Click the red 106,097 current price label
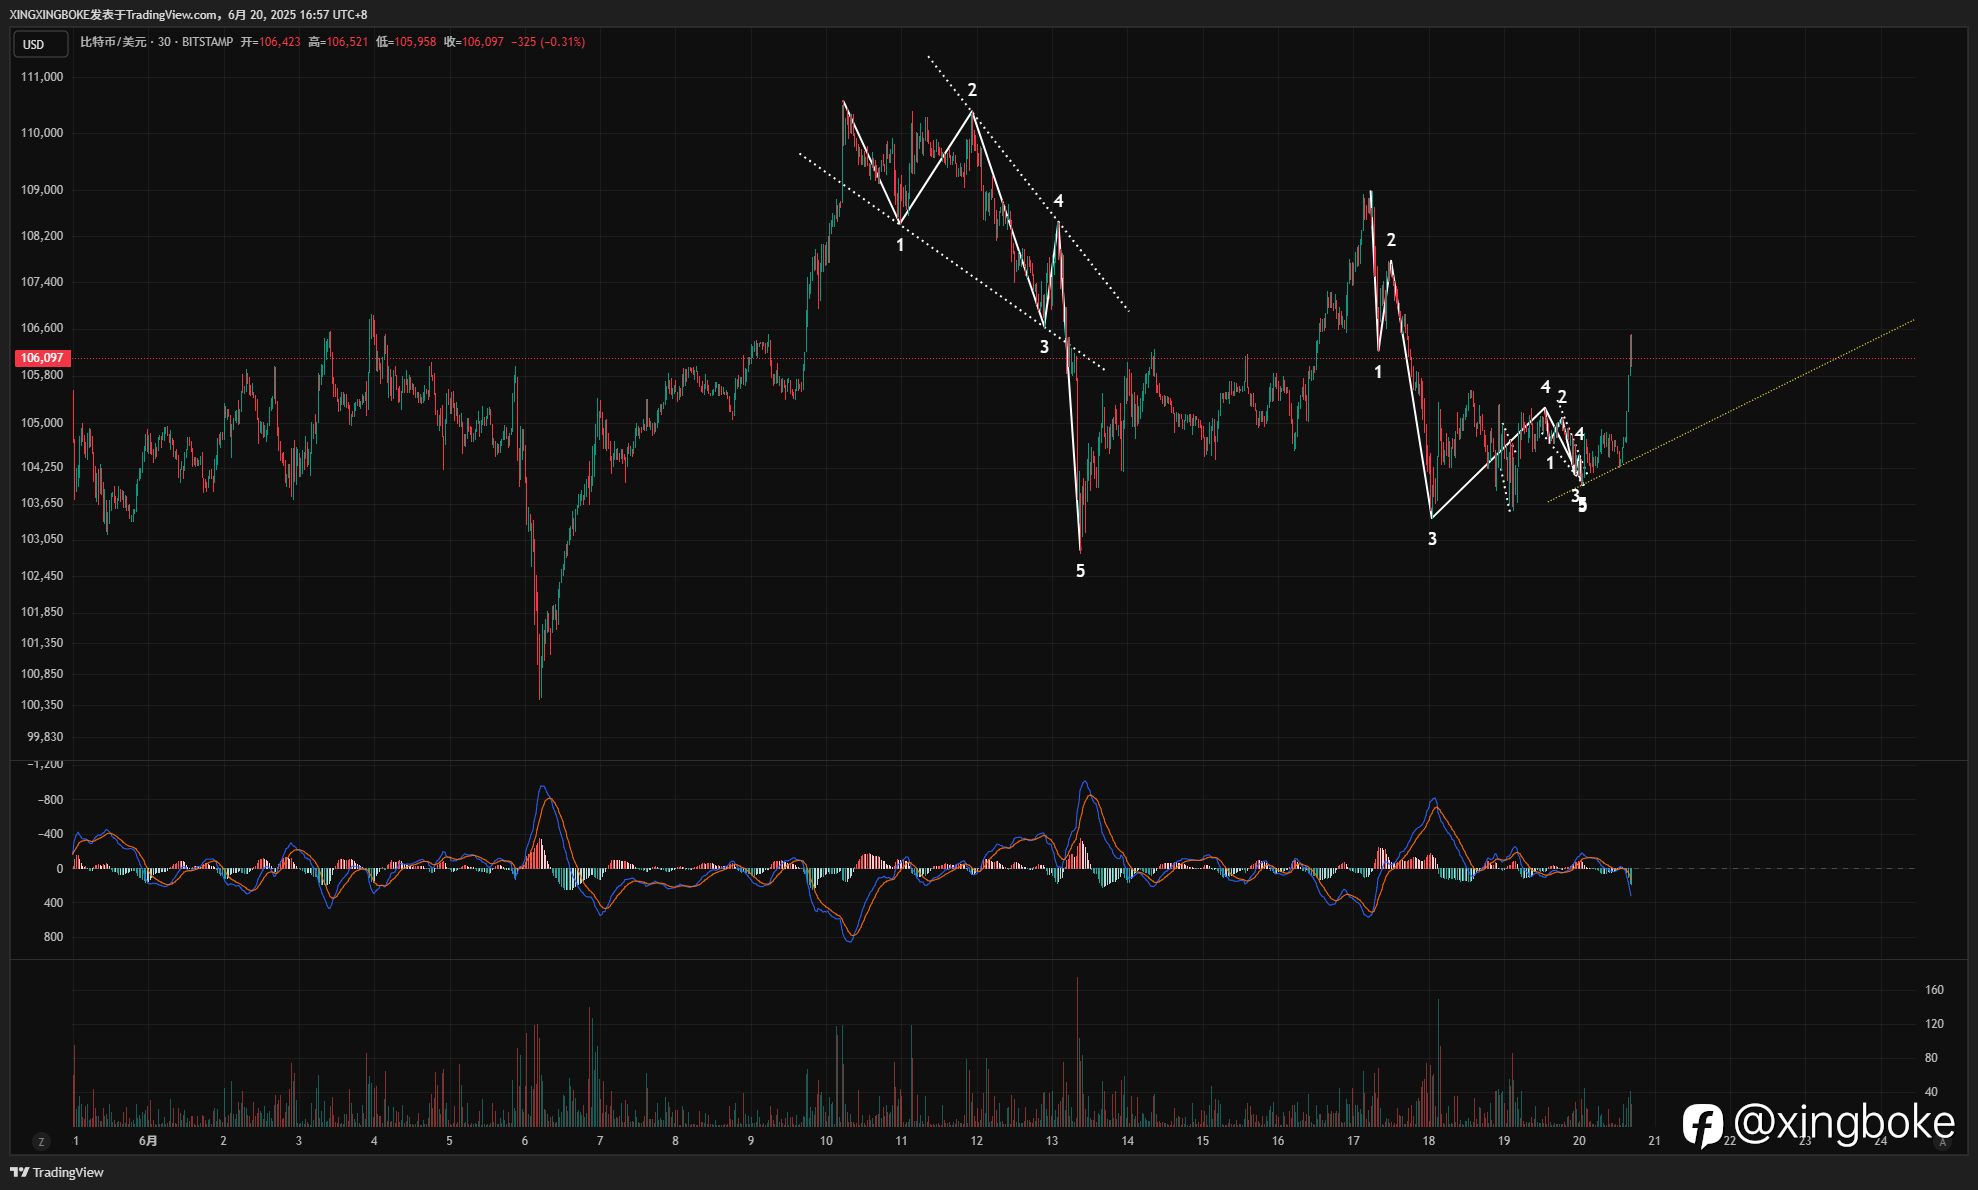 [x=42, y=358]
